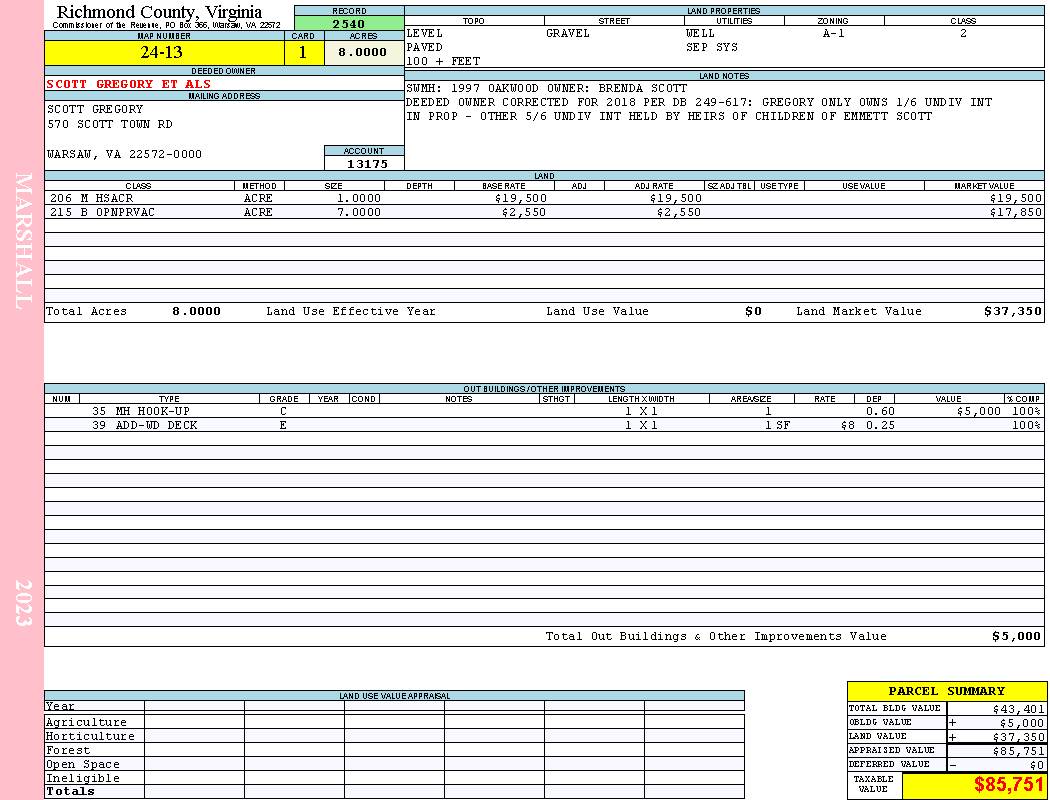Click % COMP column header

point(1023,398)
